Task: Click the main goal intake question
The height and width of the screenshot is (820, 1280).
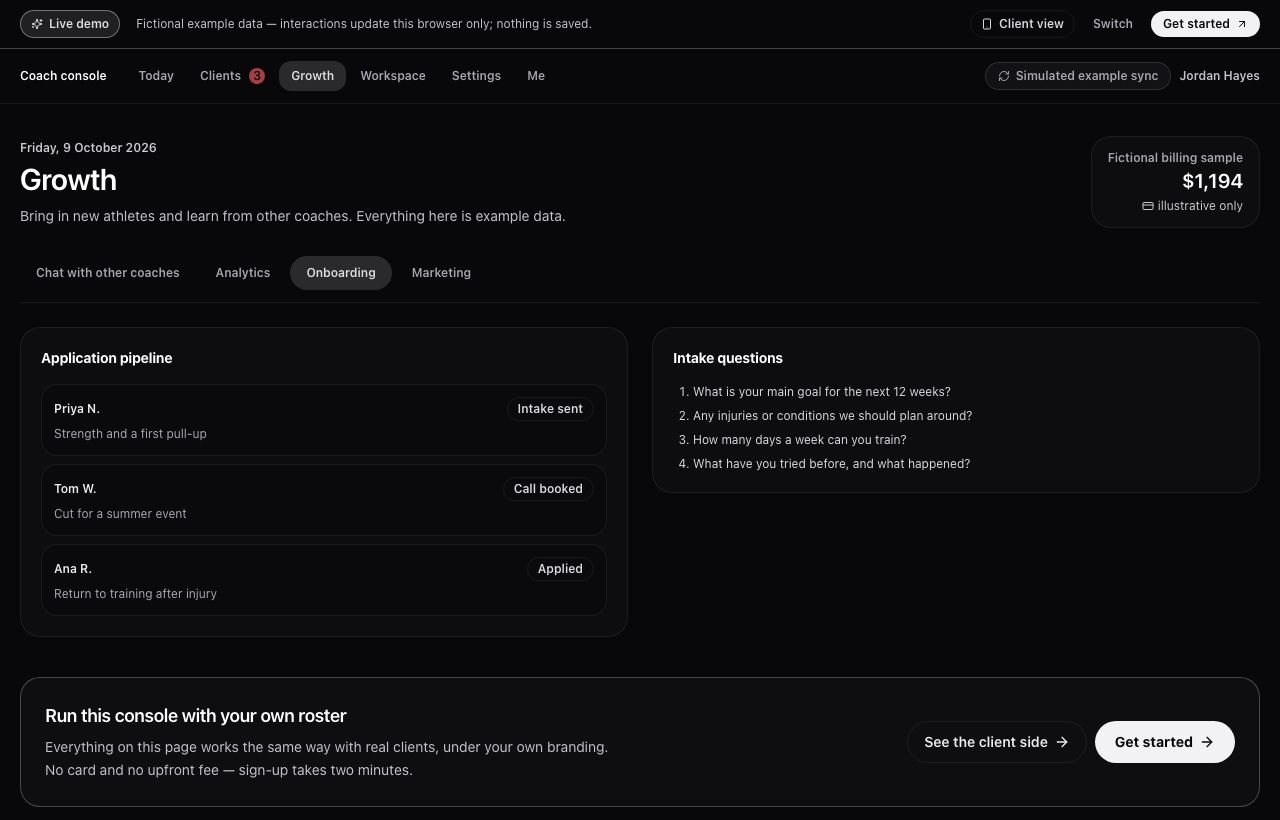Action: point(821,392)
